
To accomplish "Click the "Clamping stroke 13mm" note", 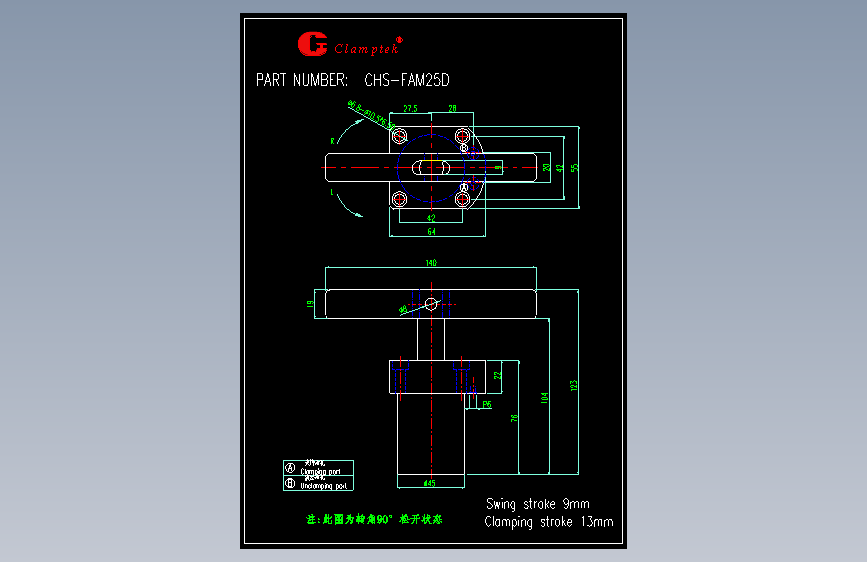I will pos(549,522).
